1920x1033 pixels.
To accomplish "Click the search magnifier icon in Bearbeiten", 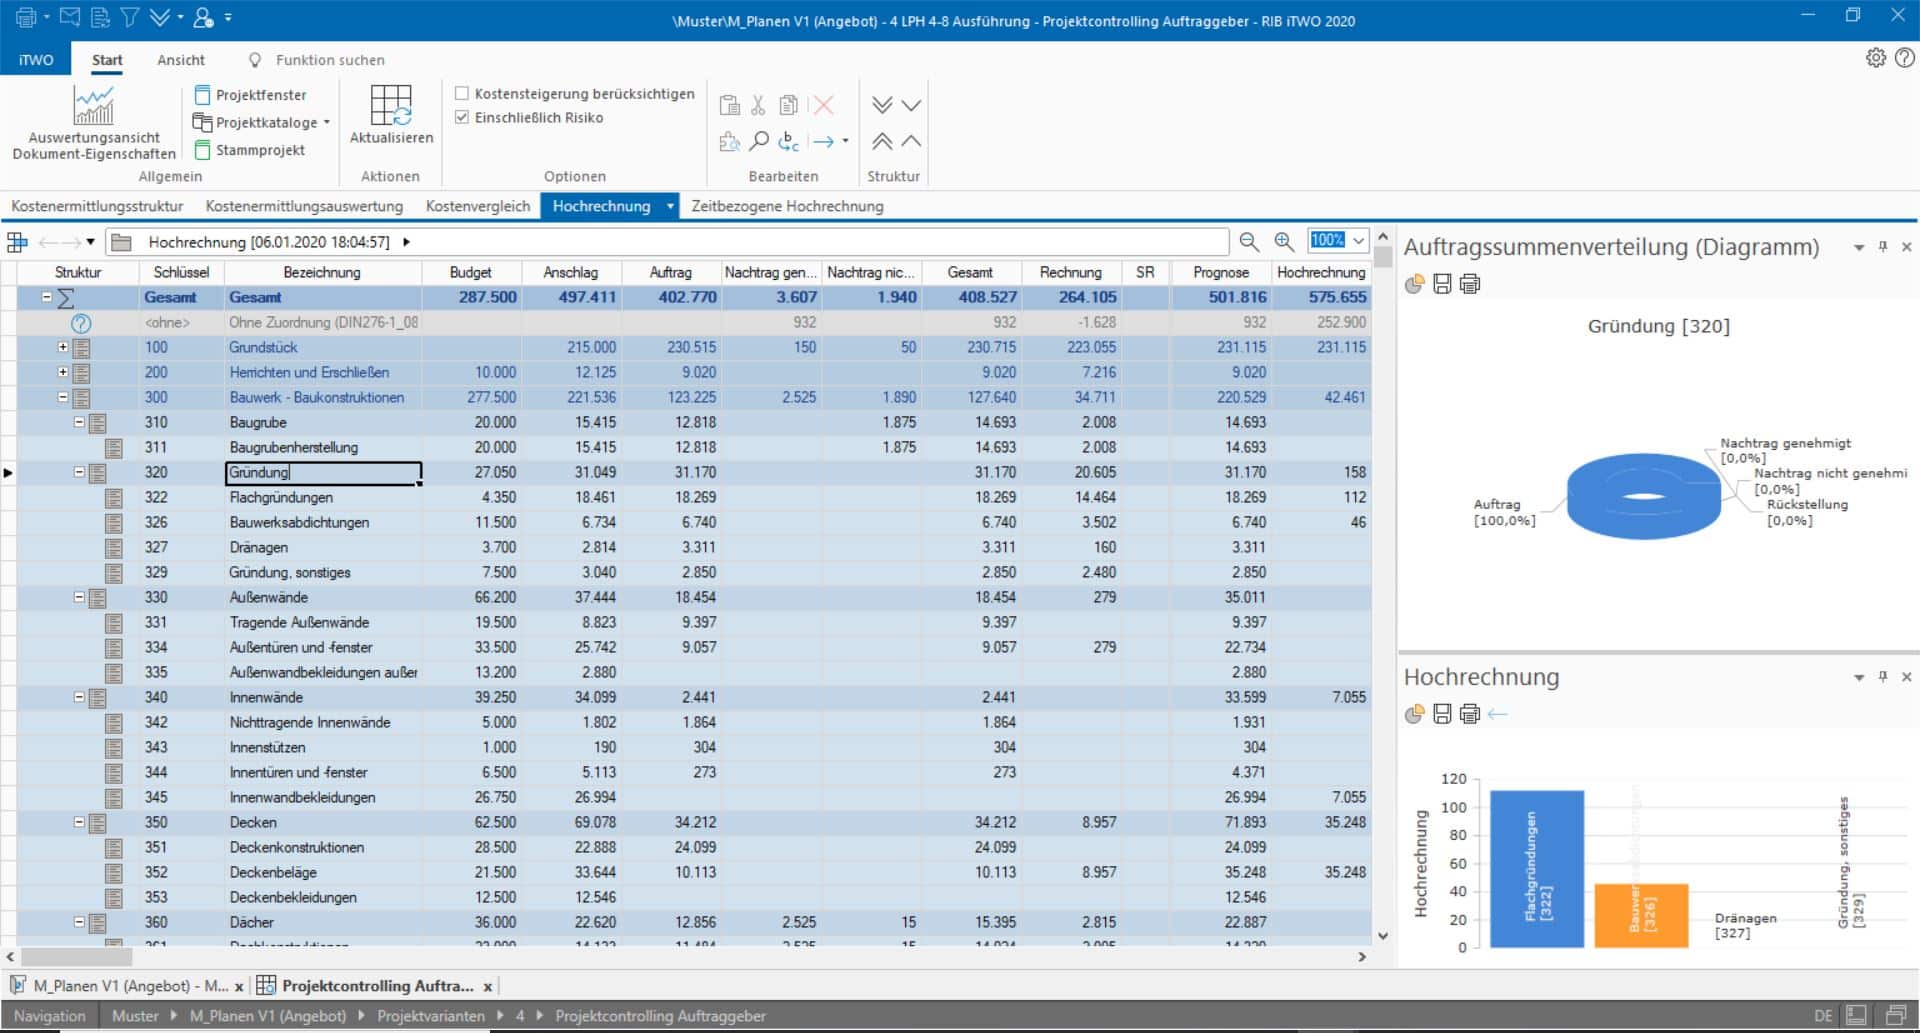I will point(759,141).
